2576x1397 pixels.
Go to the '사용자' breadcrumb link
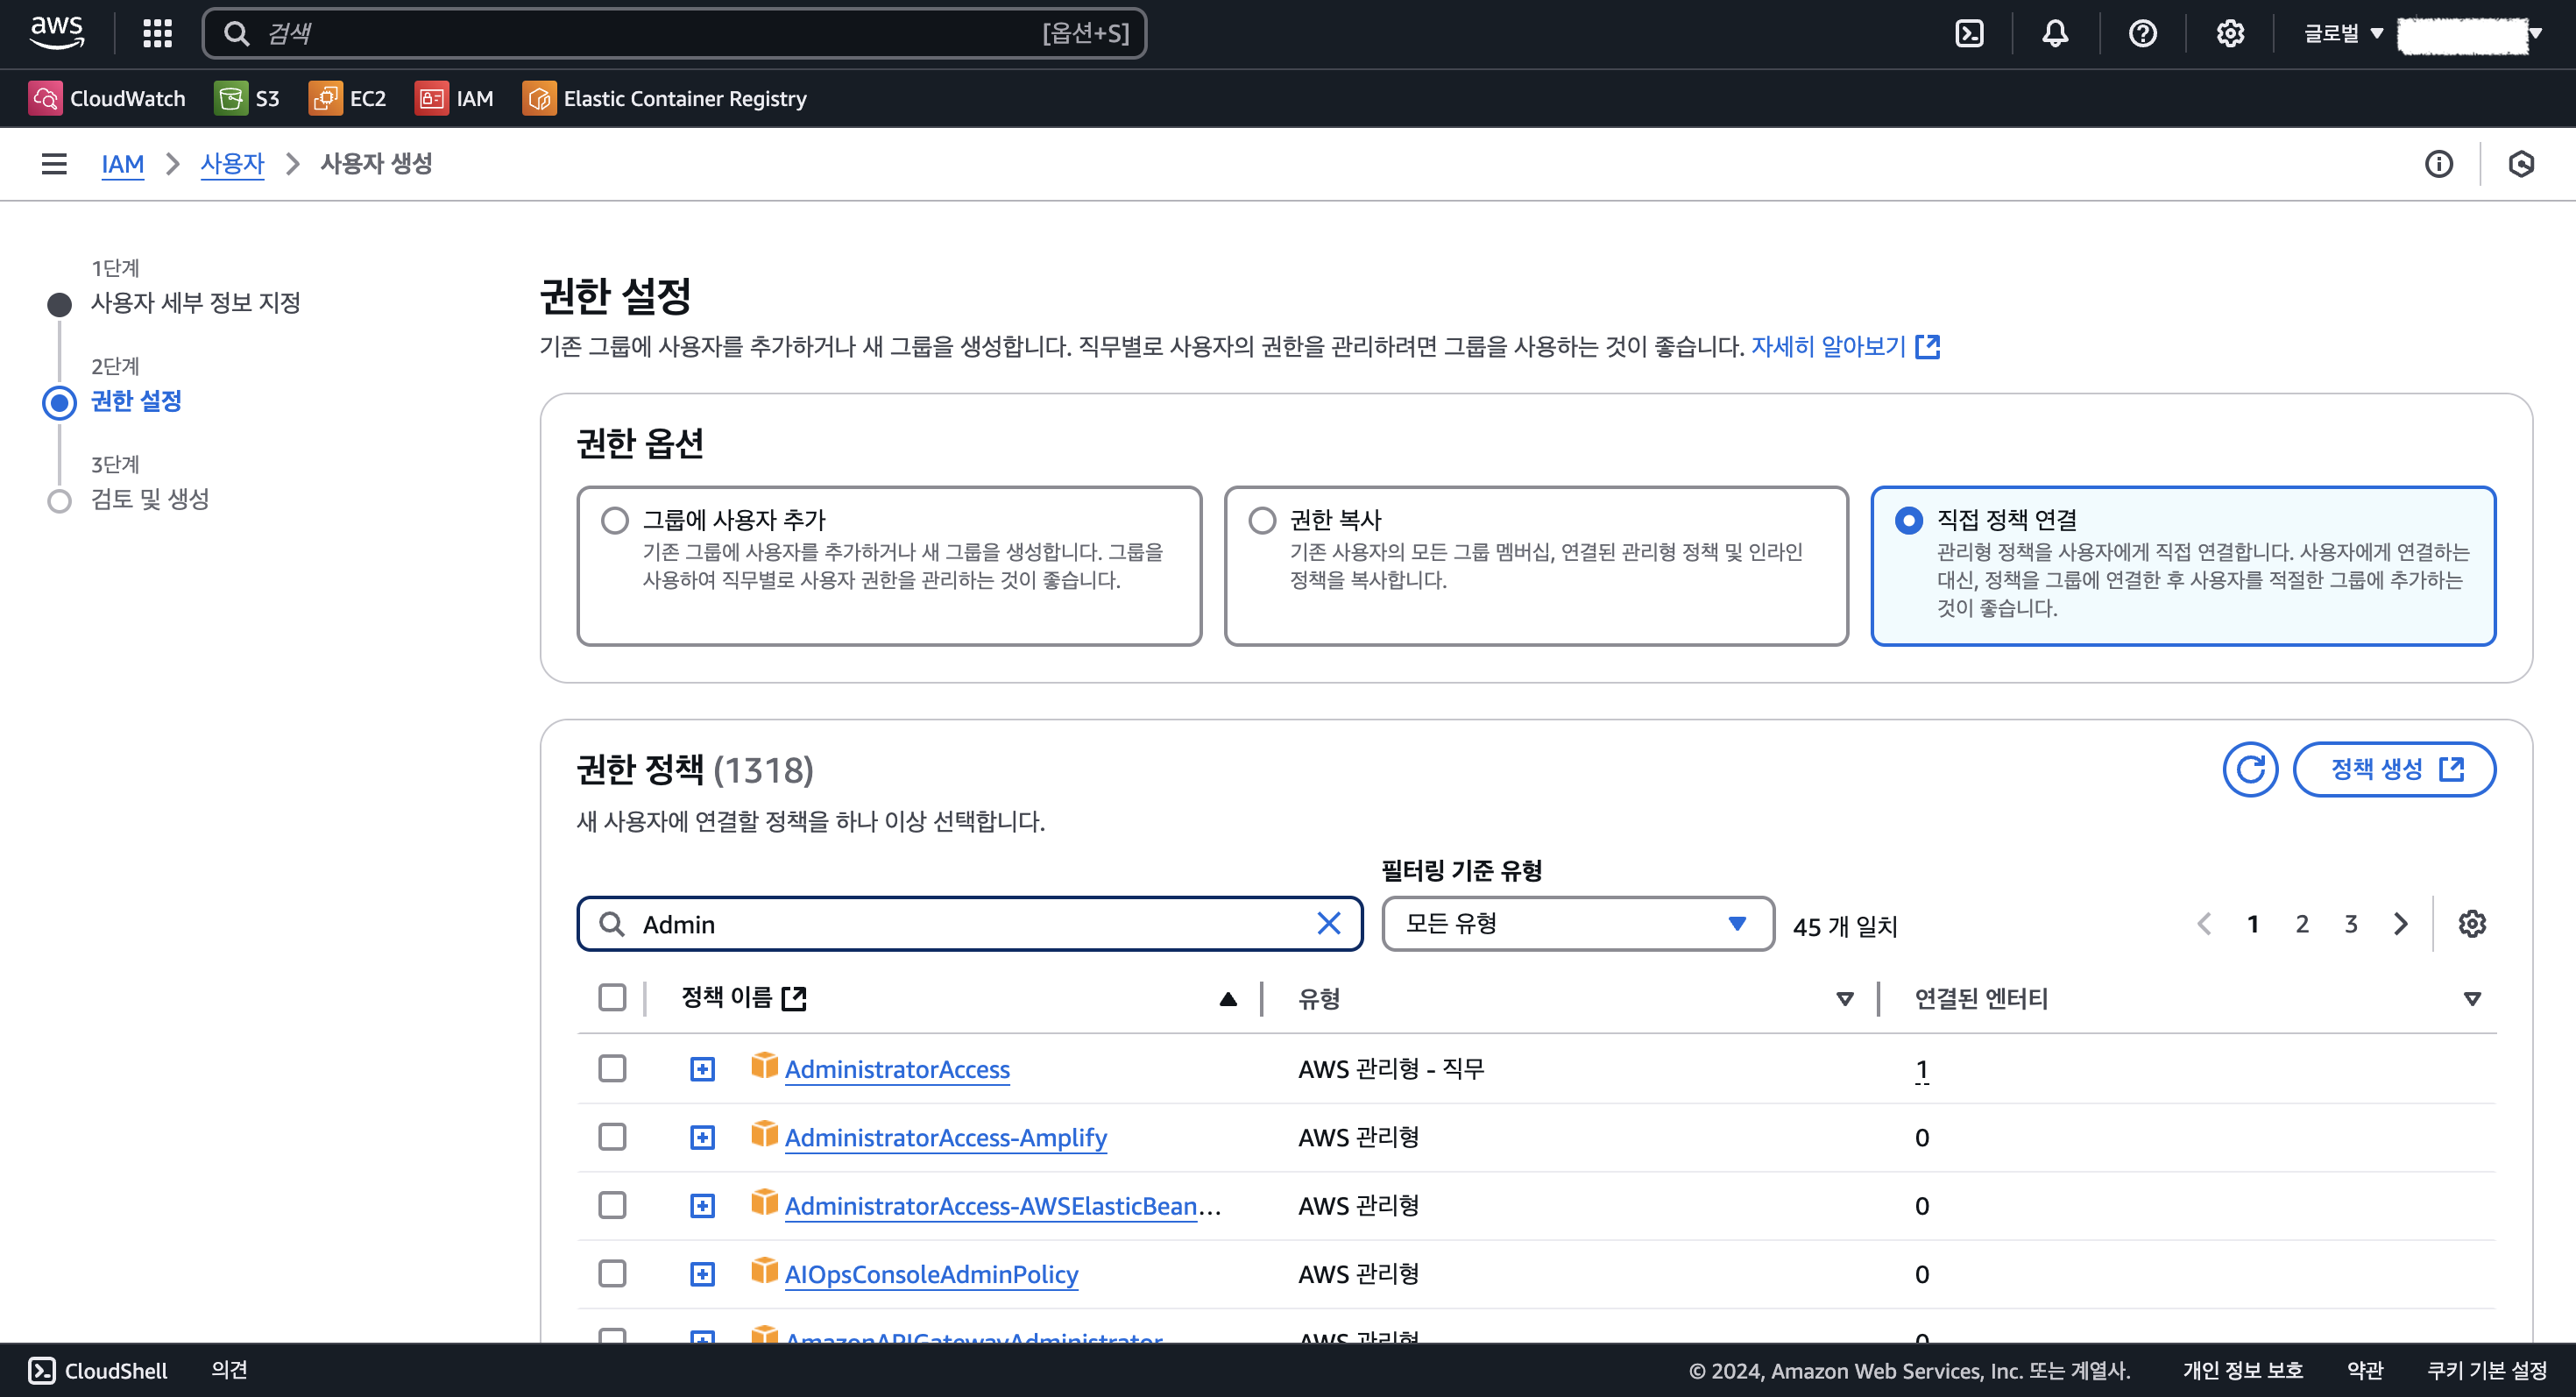(232, 163)
